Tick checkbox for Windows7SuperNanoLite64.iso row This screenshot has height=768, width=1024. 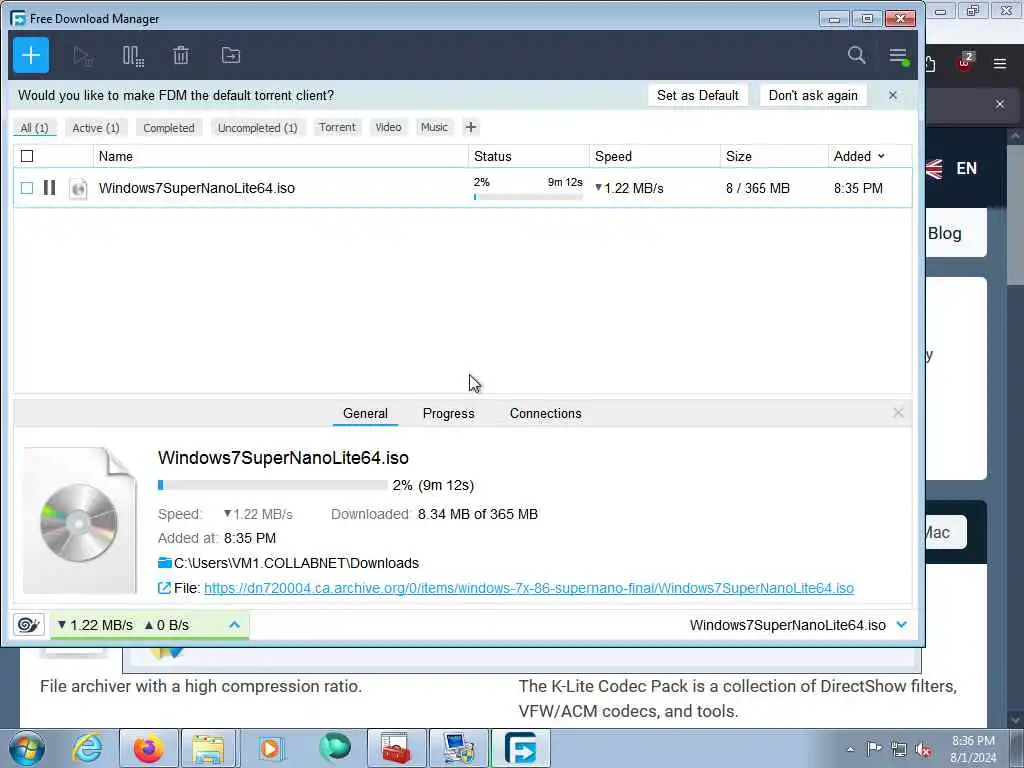pyautogui.click(x=27, y=188)
